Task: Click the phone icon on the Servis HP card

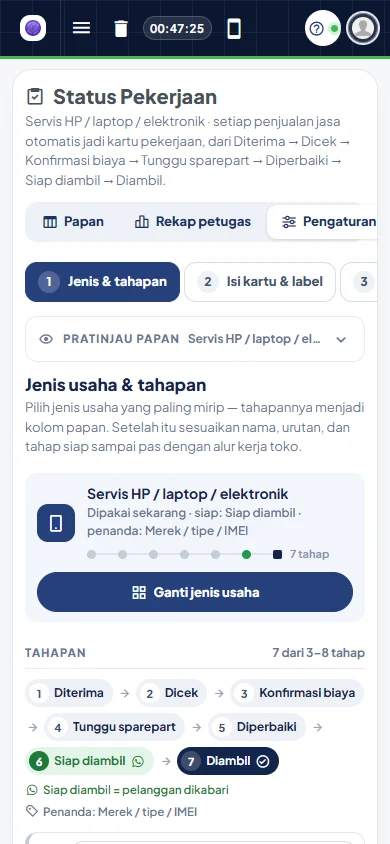Action: [x=56, y=523]
